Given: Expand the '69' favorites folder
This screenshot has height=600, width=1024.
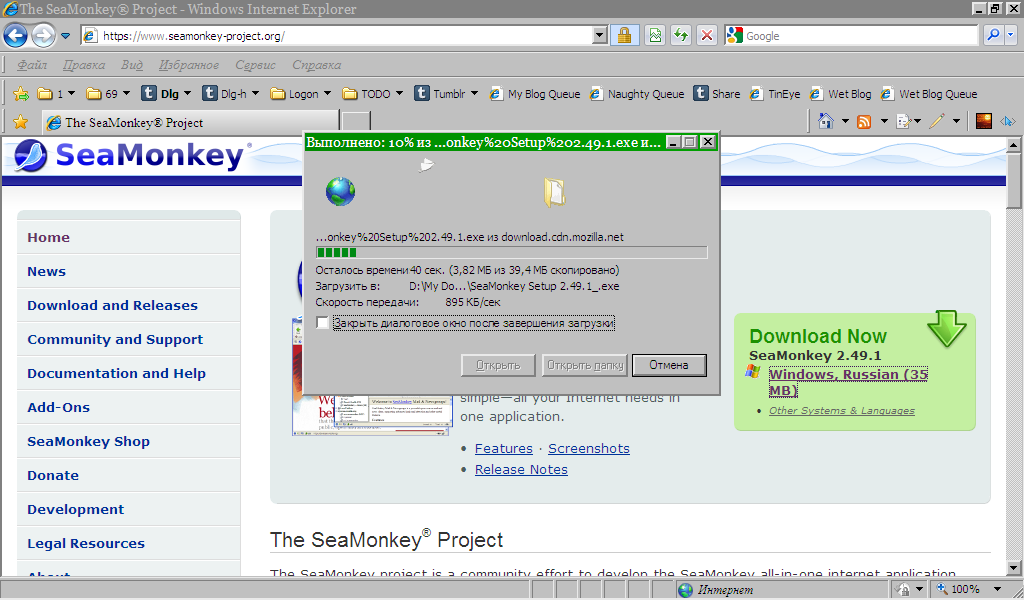Looking at the screenshot, I should pos(126,94).
